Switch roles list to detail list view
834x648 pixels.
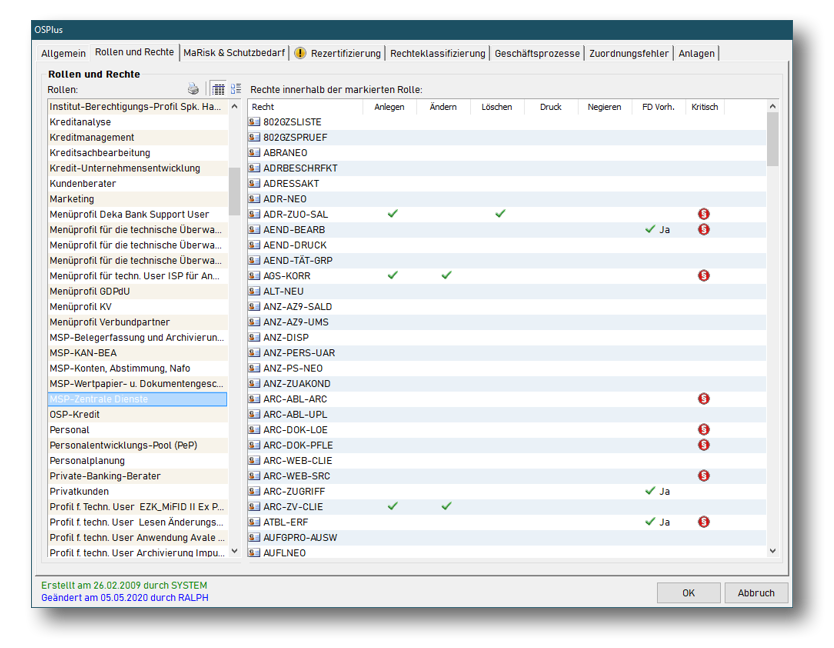pos(236,89)
